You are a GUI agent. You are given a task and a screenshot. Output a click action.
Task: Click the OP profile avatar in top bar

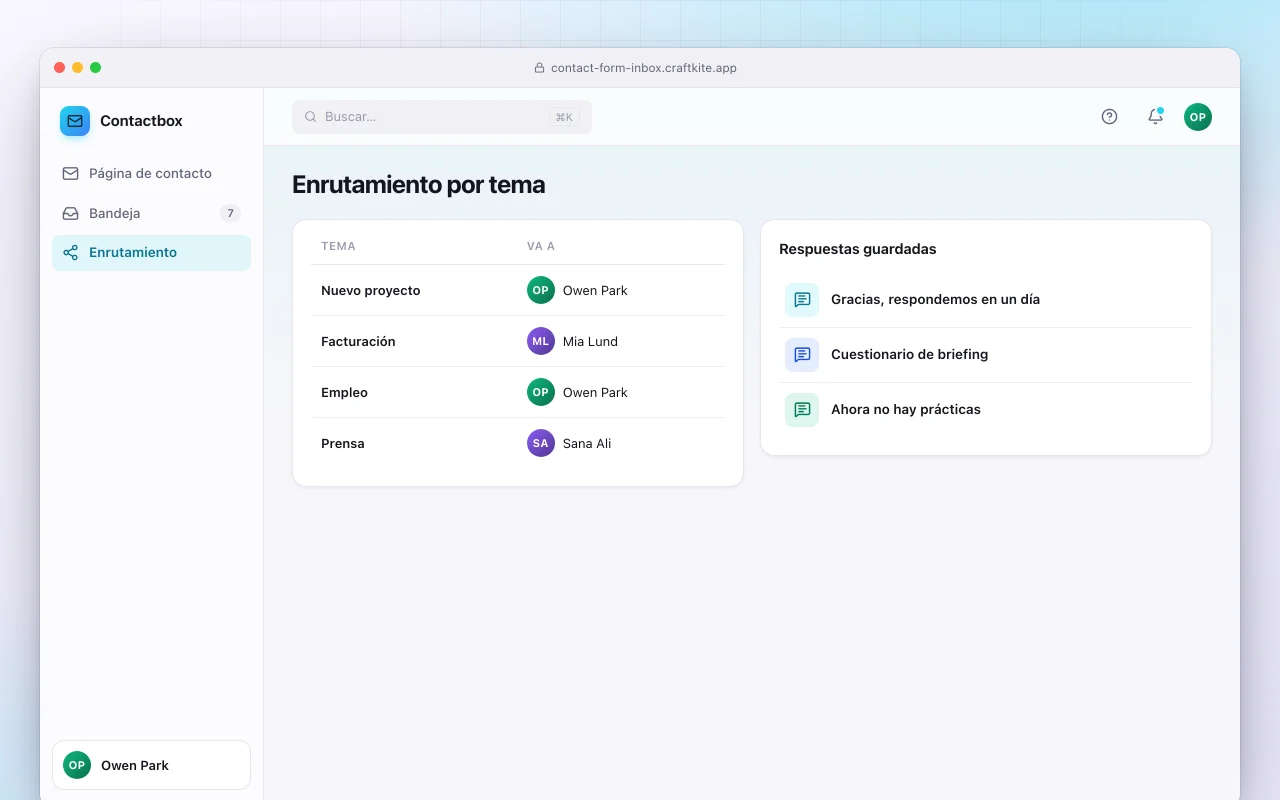[x=1198, y=117]
